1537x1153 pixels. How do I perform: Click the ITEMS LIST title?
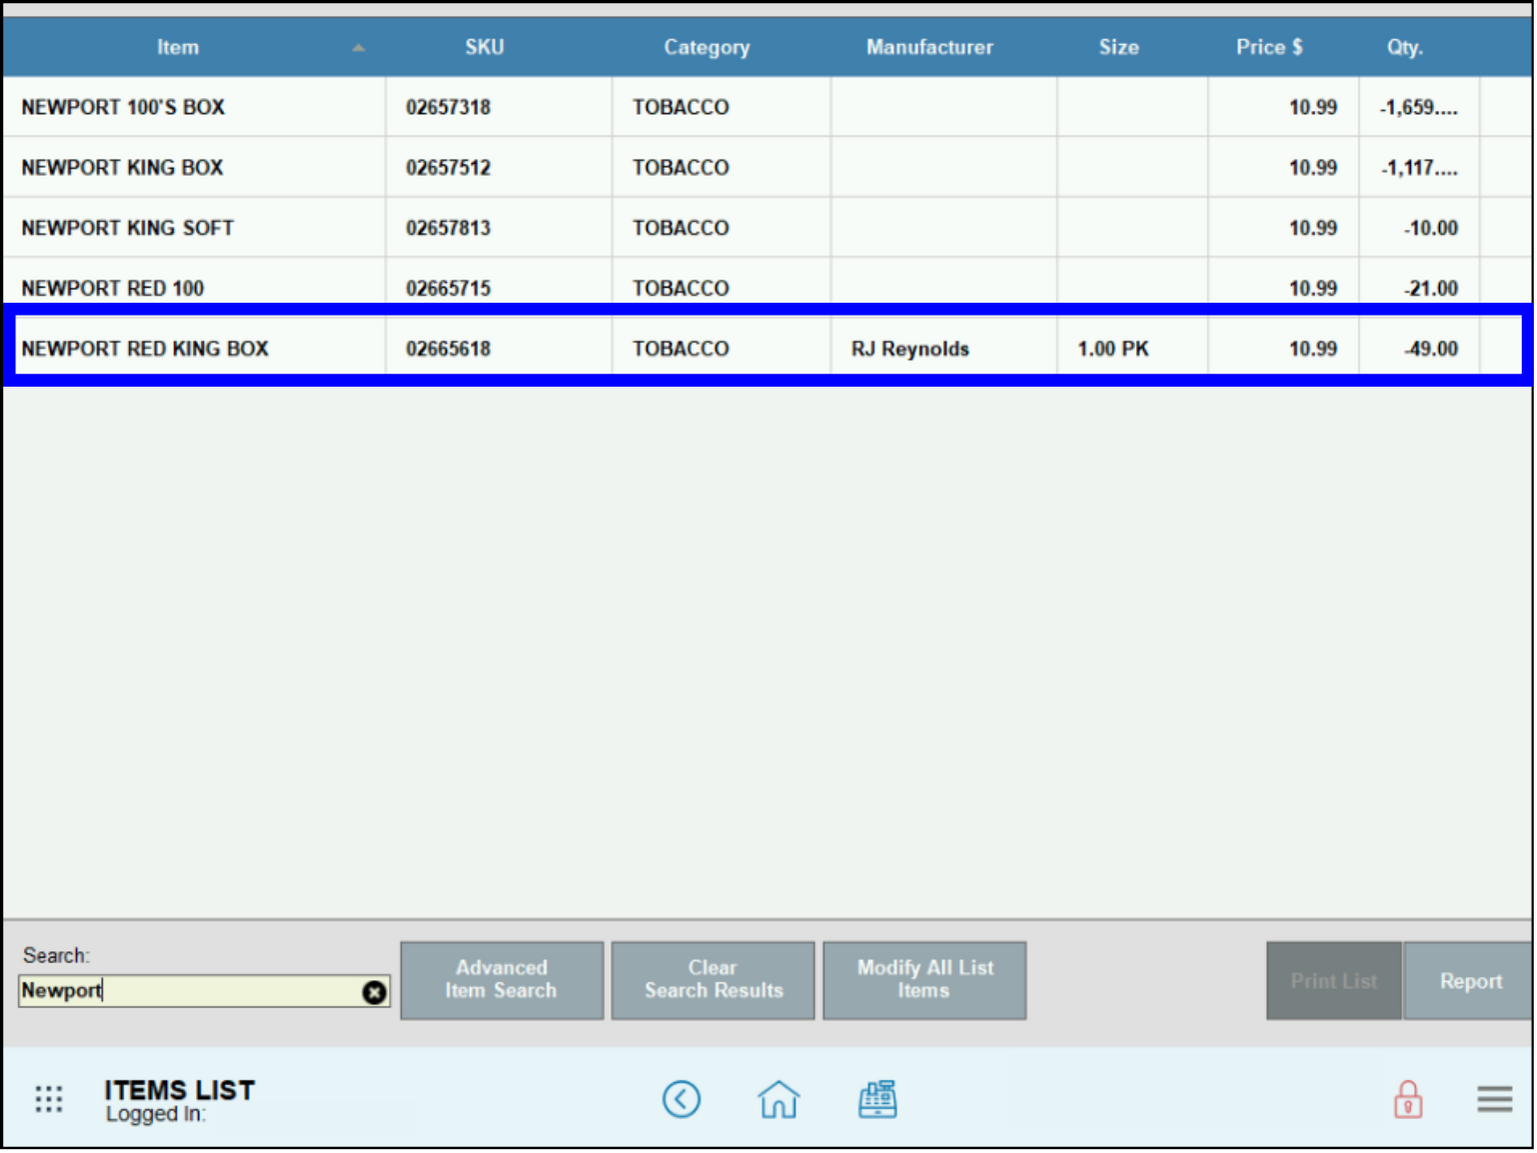tap(180, 1090)
